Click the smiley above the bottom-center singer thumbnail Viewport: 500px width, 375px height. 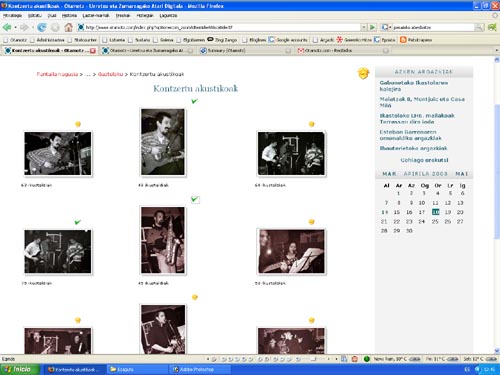(195, 297)
